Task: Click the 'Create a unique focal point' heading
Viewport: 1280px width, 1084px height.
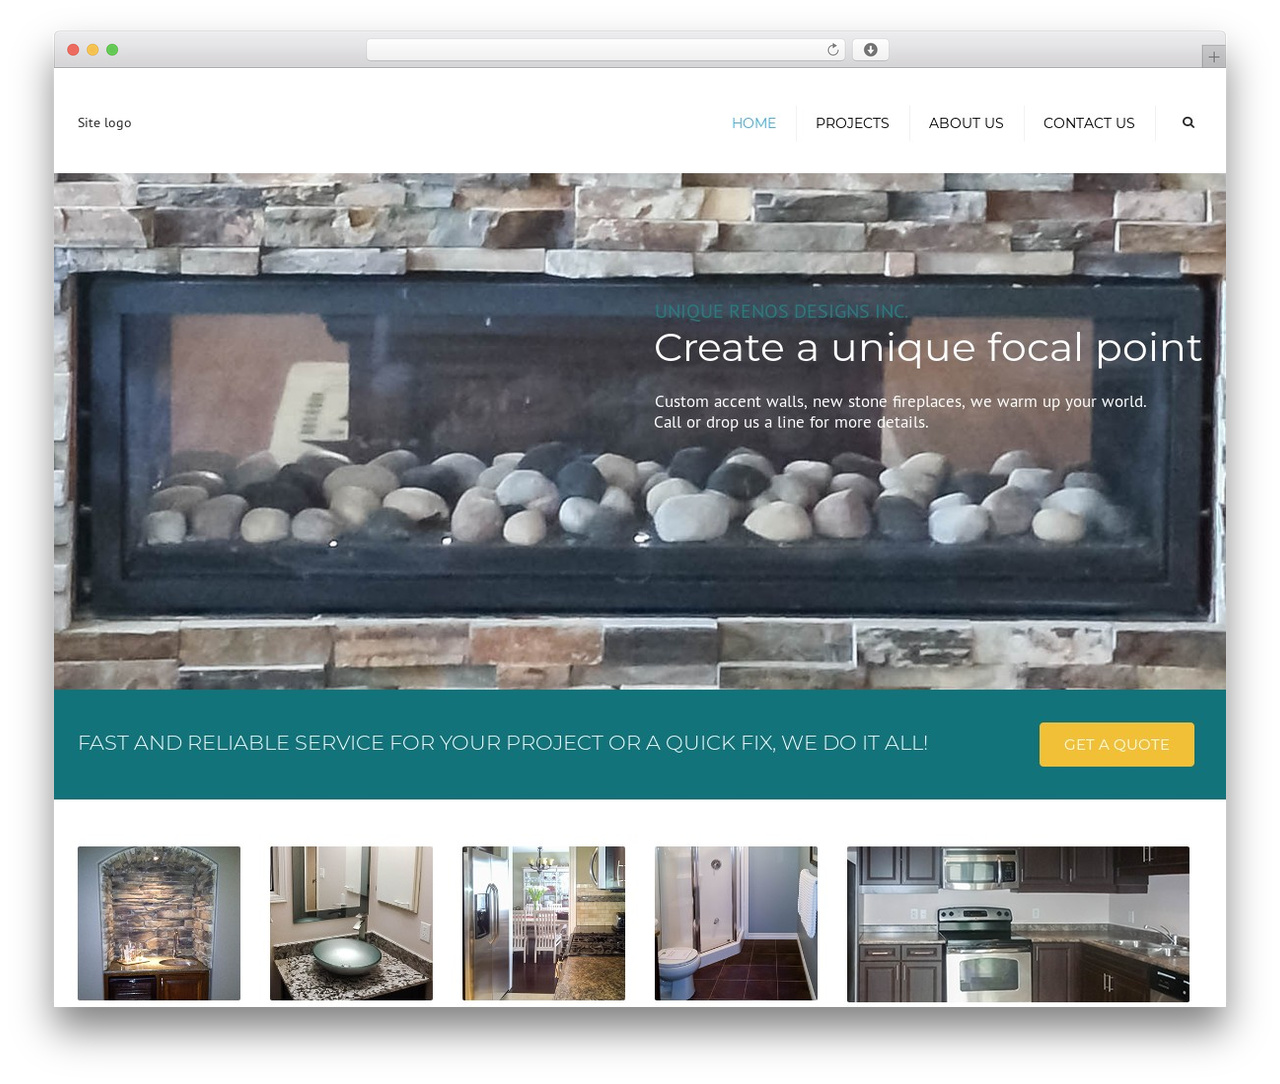Action: click(x=928, y=348)
